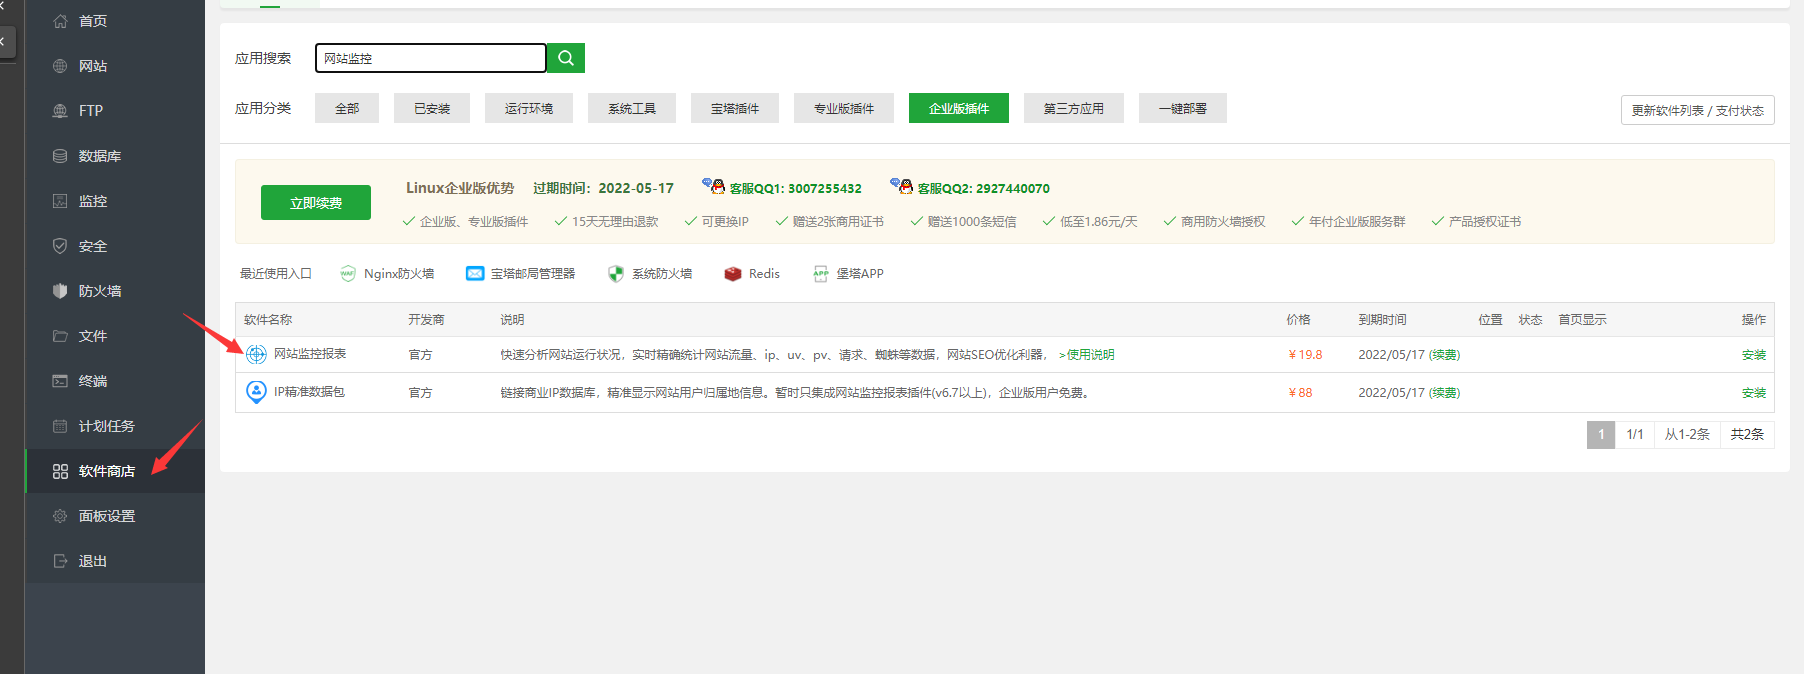The height and width of the screenshot is (674, 1804).
Task: Select the 已安装 category tab
Action: coord(432,108)
